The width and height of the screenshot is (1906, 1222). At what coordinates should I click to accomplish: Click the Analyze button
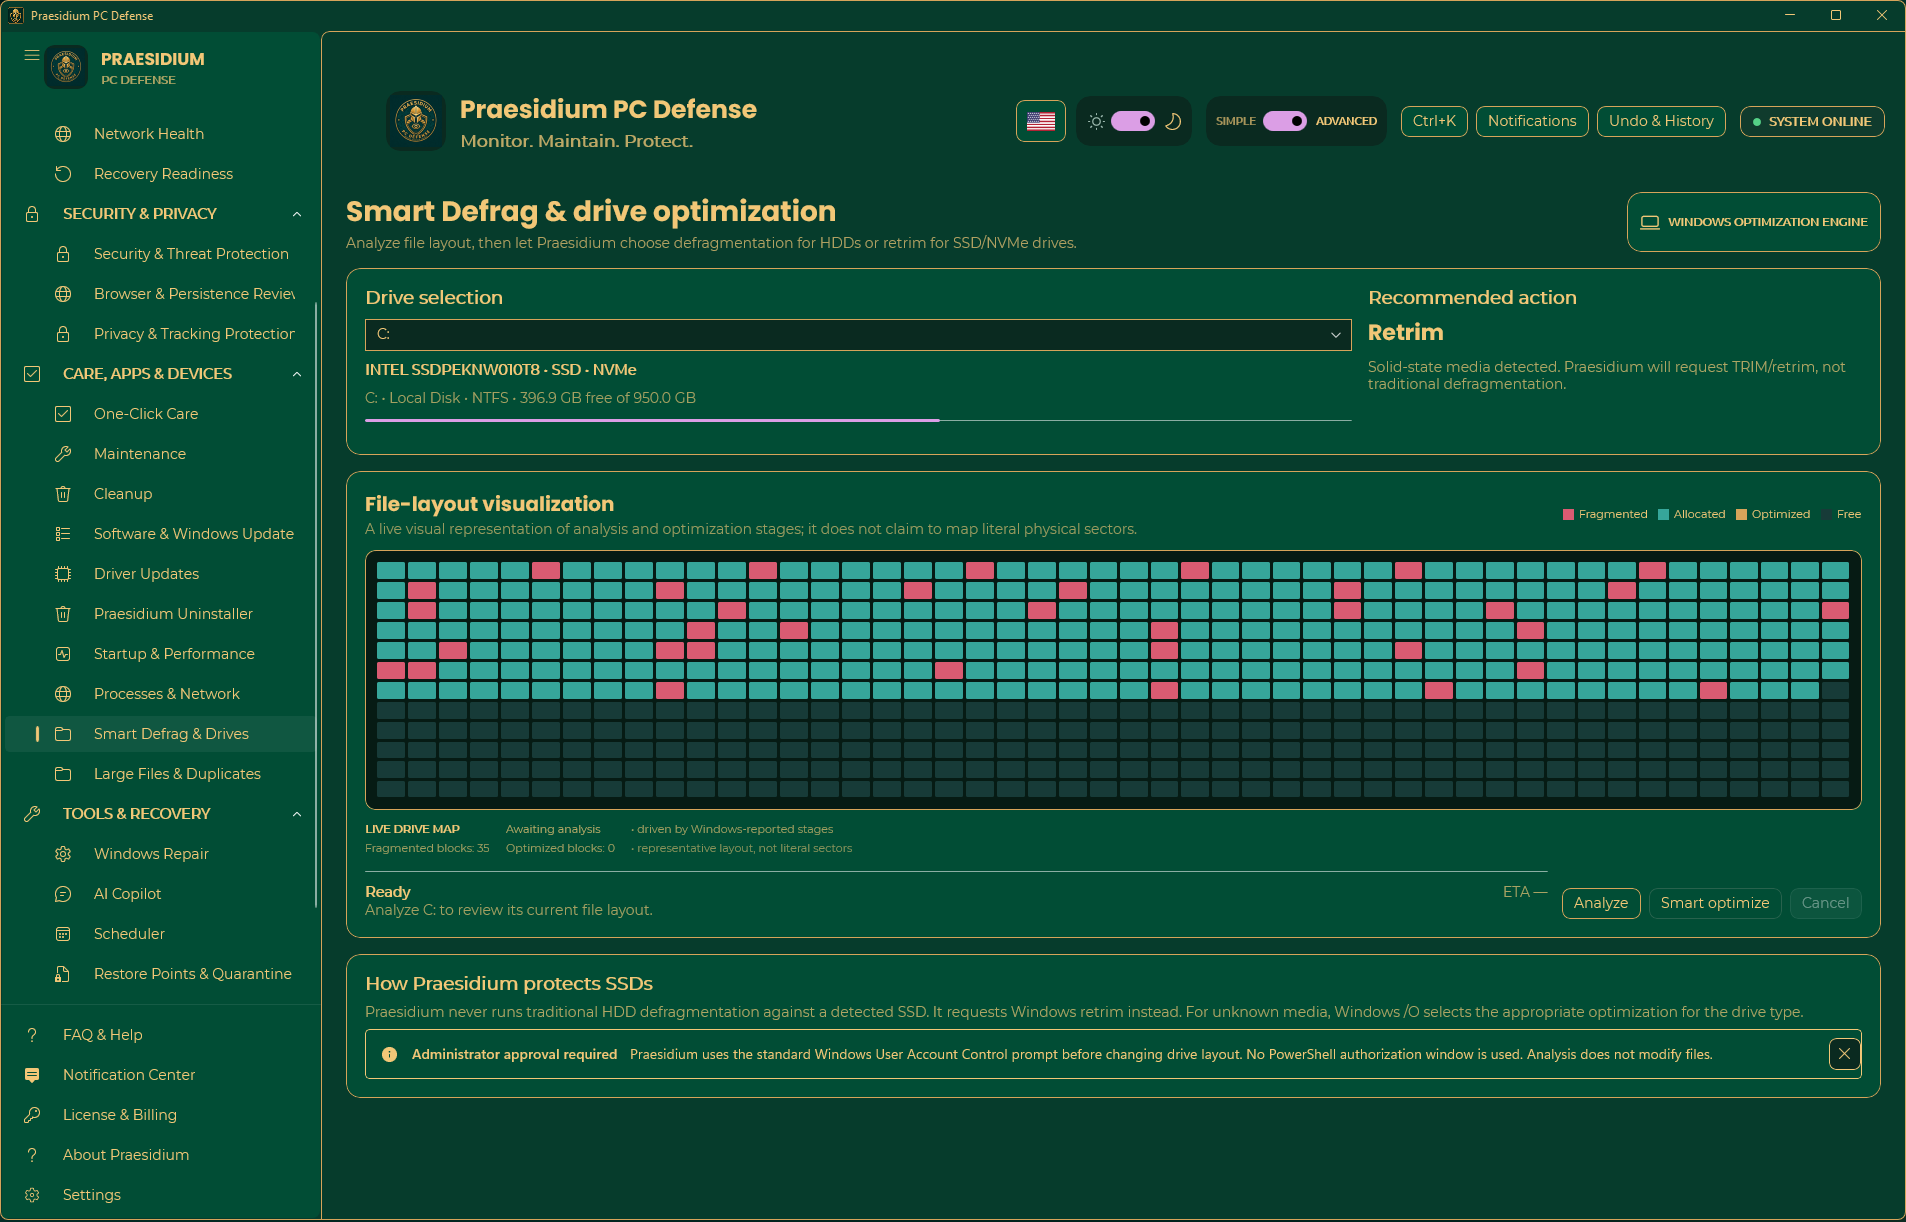click(x=1601, y=903)
